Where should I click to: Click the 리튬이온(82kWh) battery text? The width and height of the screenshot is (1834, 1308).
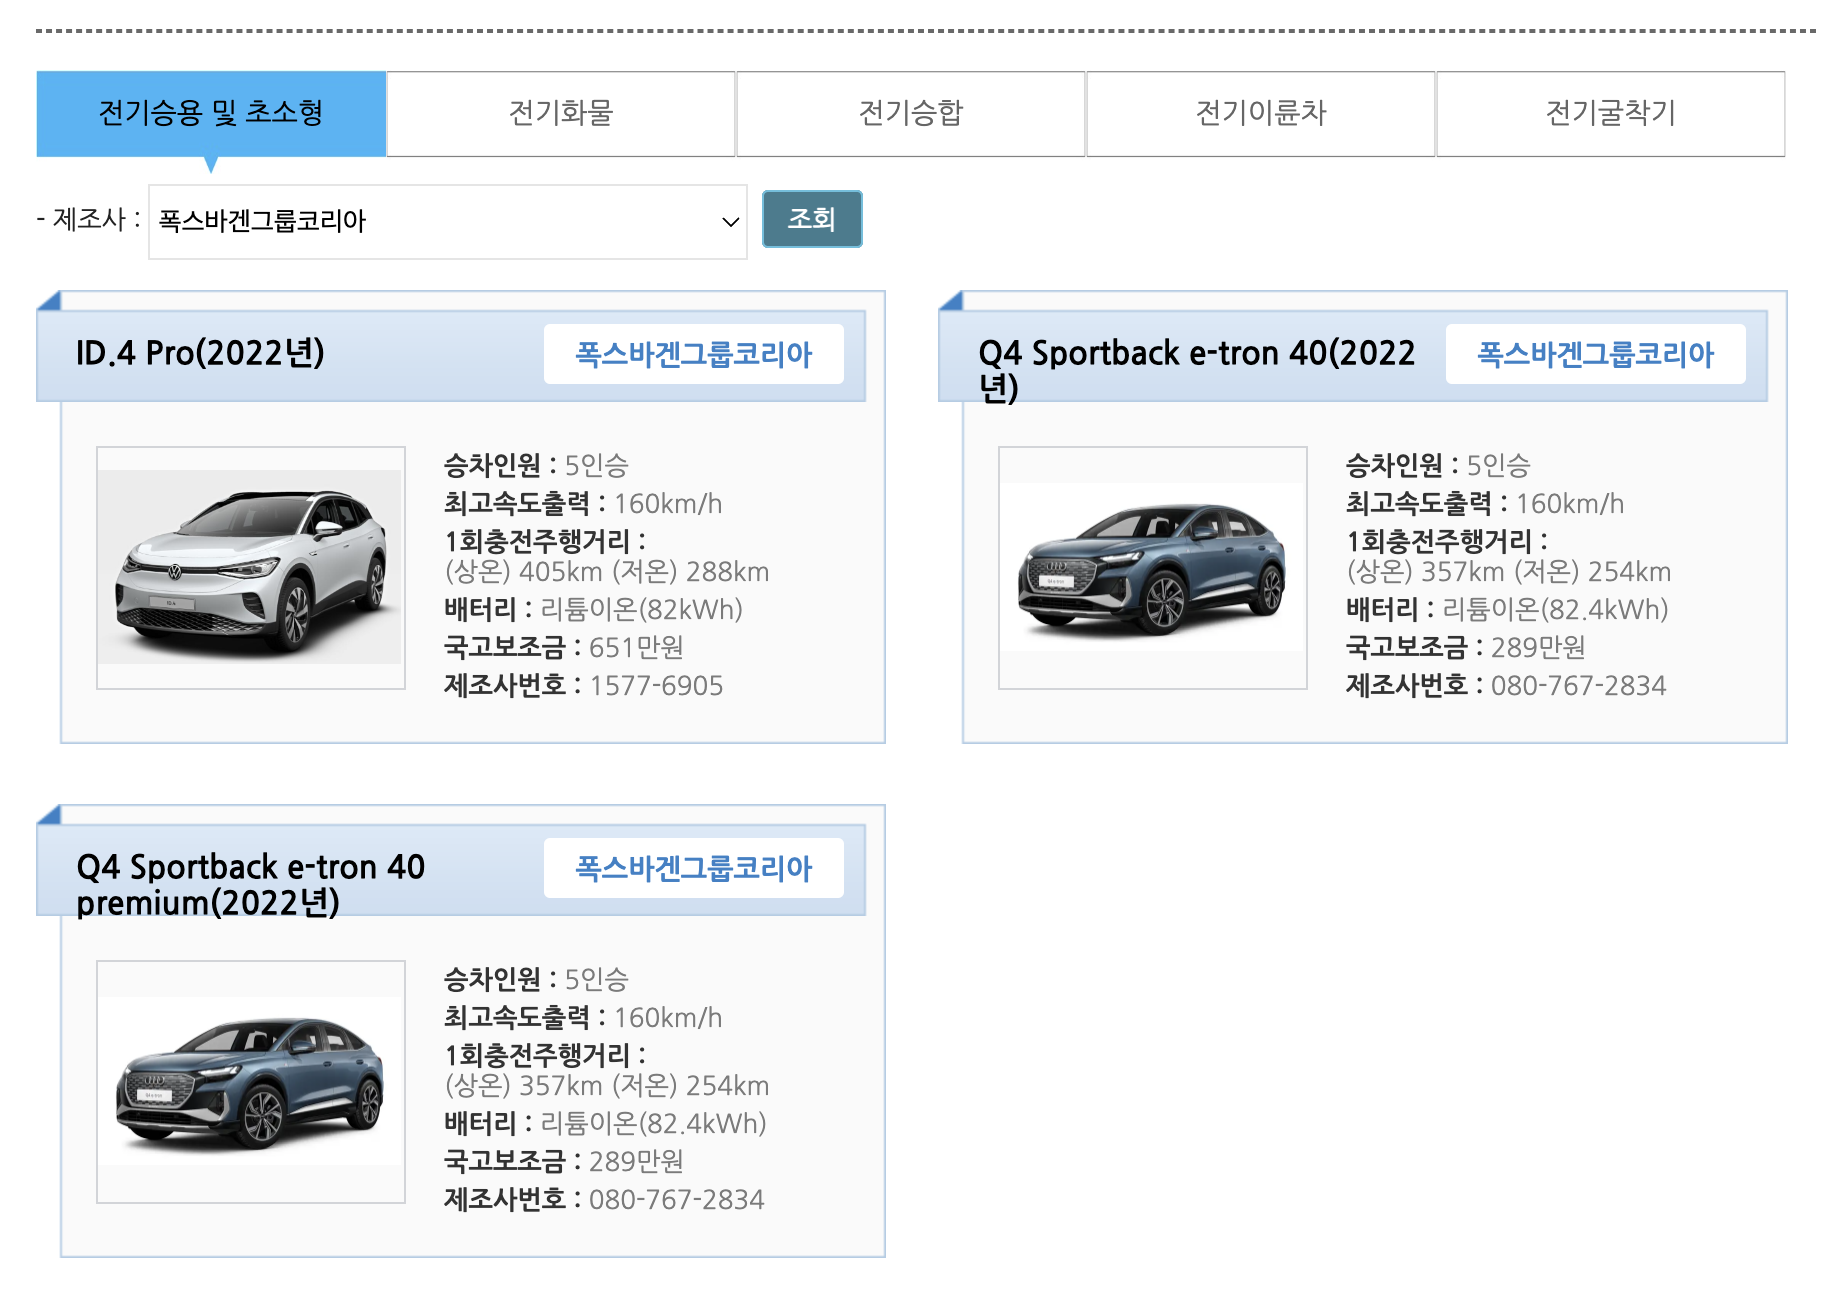tap(641, 609)
